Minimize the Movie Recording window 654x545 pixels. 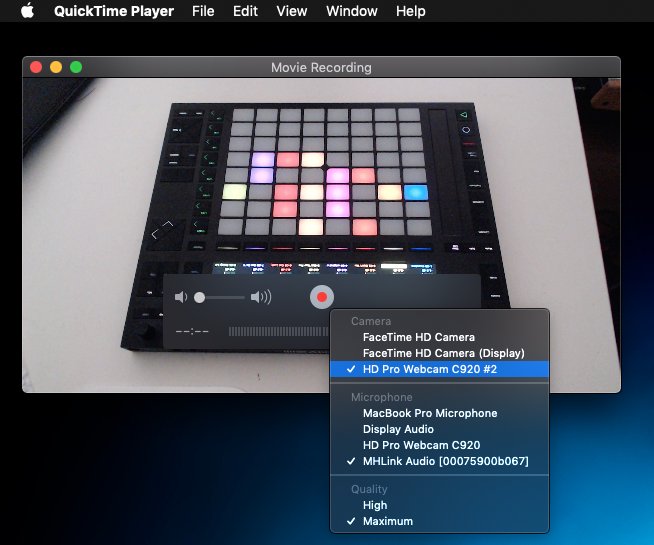(56, 67)
